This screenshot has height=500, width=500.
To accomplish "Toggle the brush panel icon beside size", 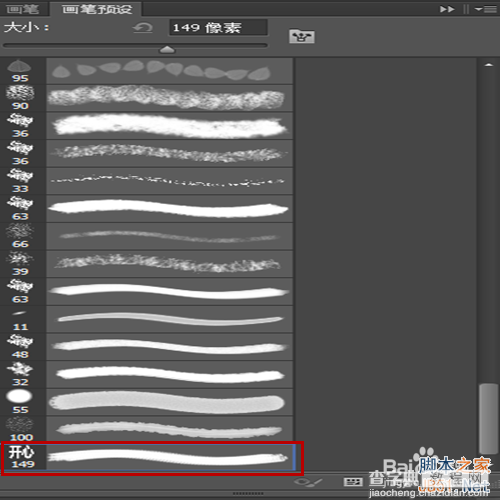I will click(x=302, y=36).
